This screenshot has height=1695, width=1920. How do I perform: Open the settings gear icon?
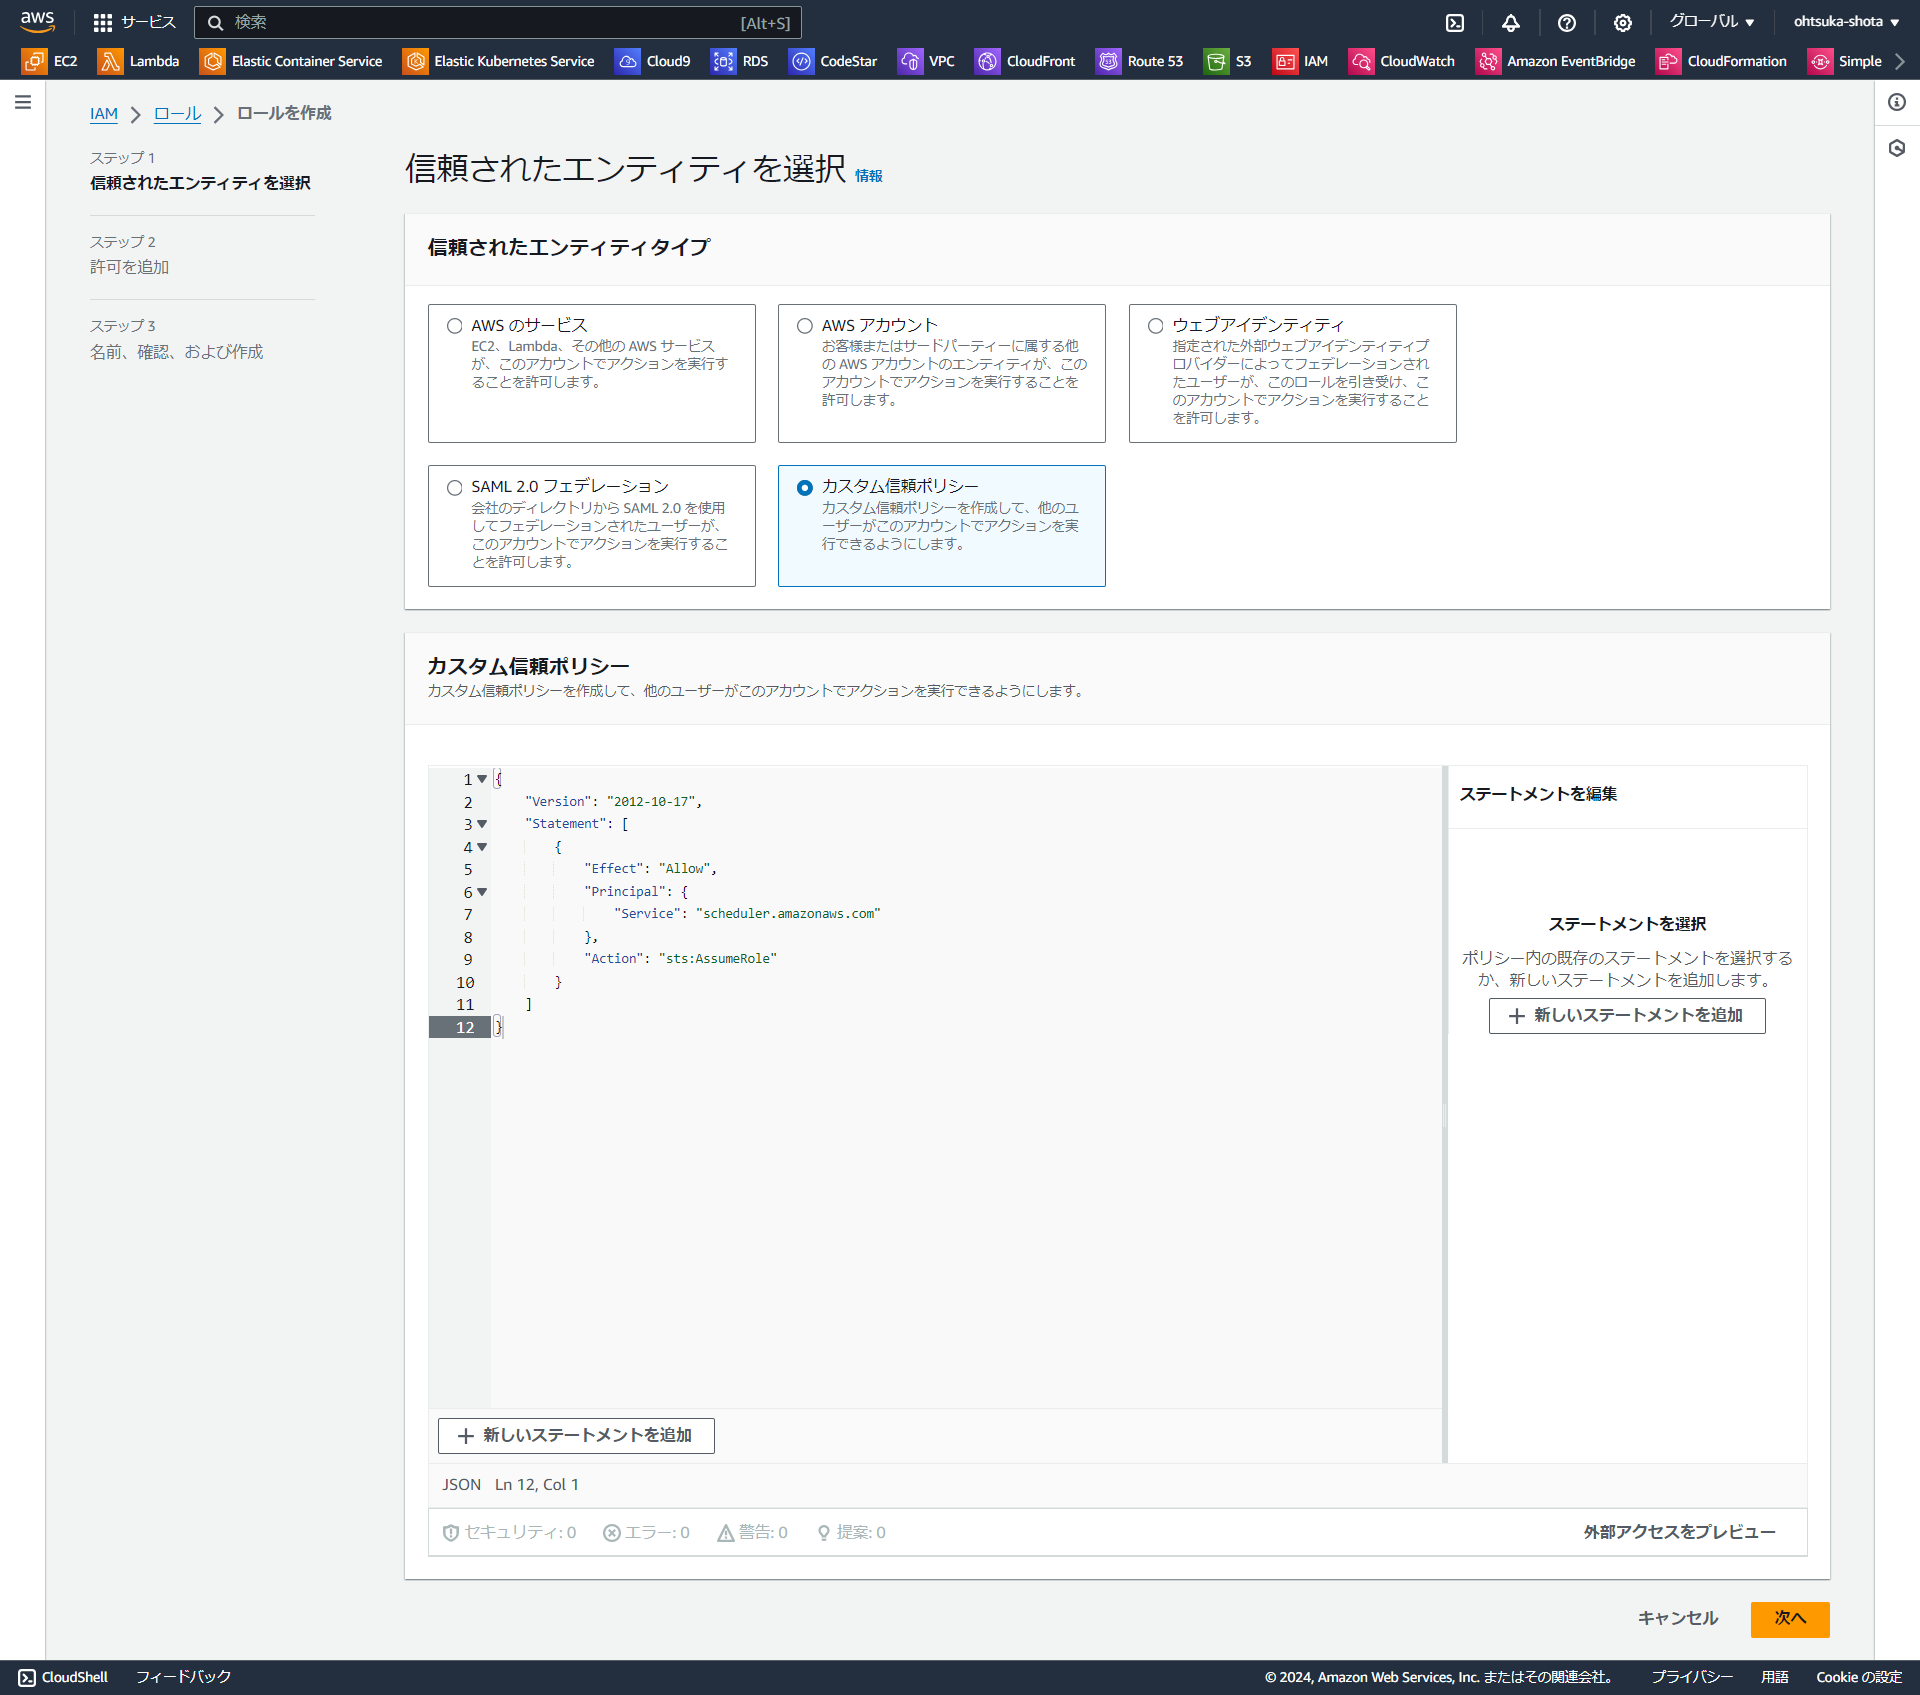click(x=1622, y=22)
